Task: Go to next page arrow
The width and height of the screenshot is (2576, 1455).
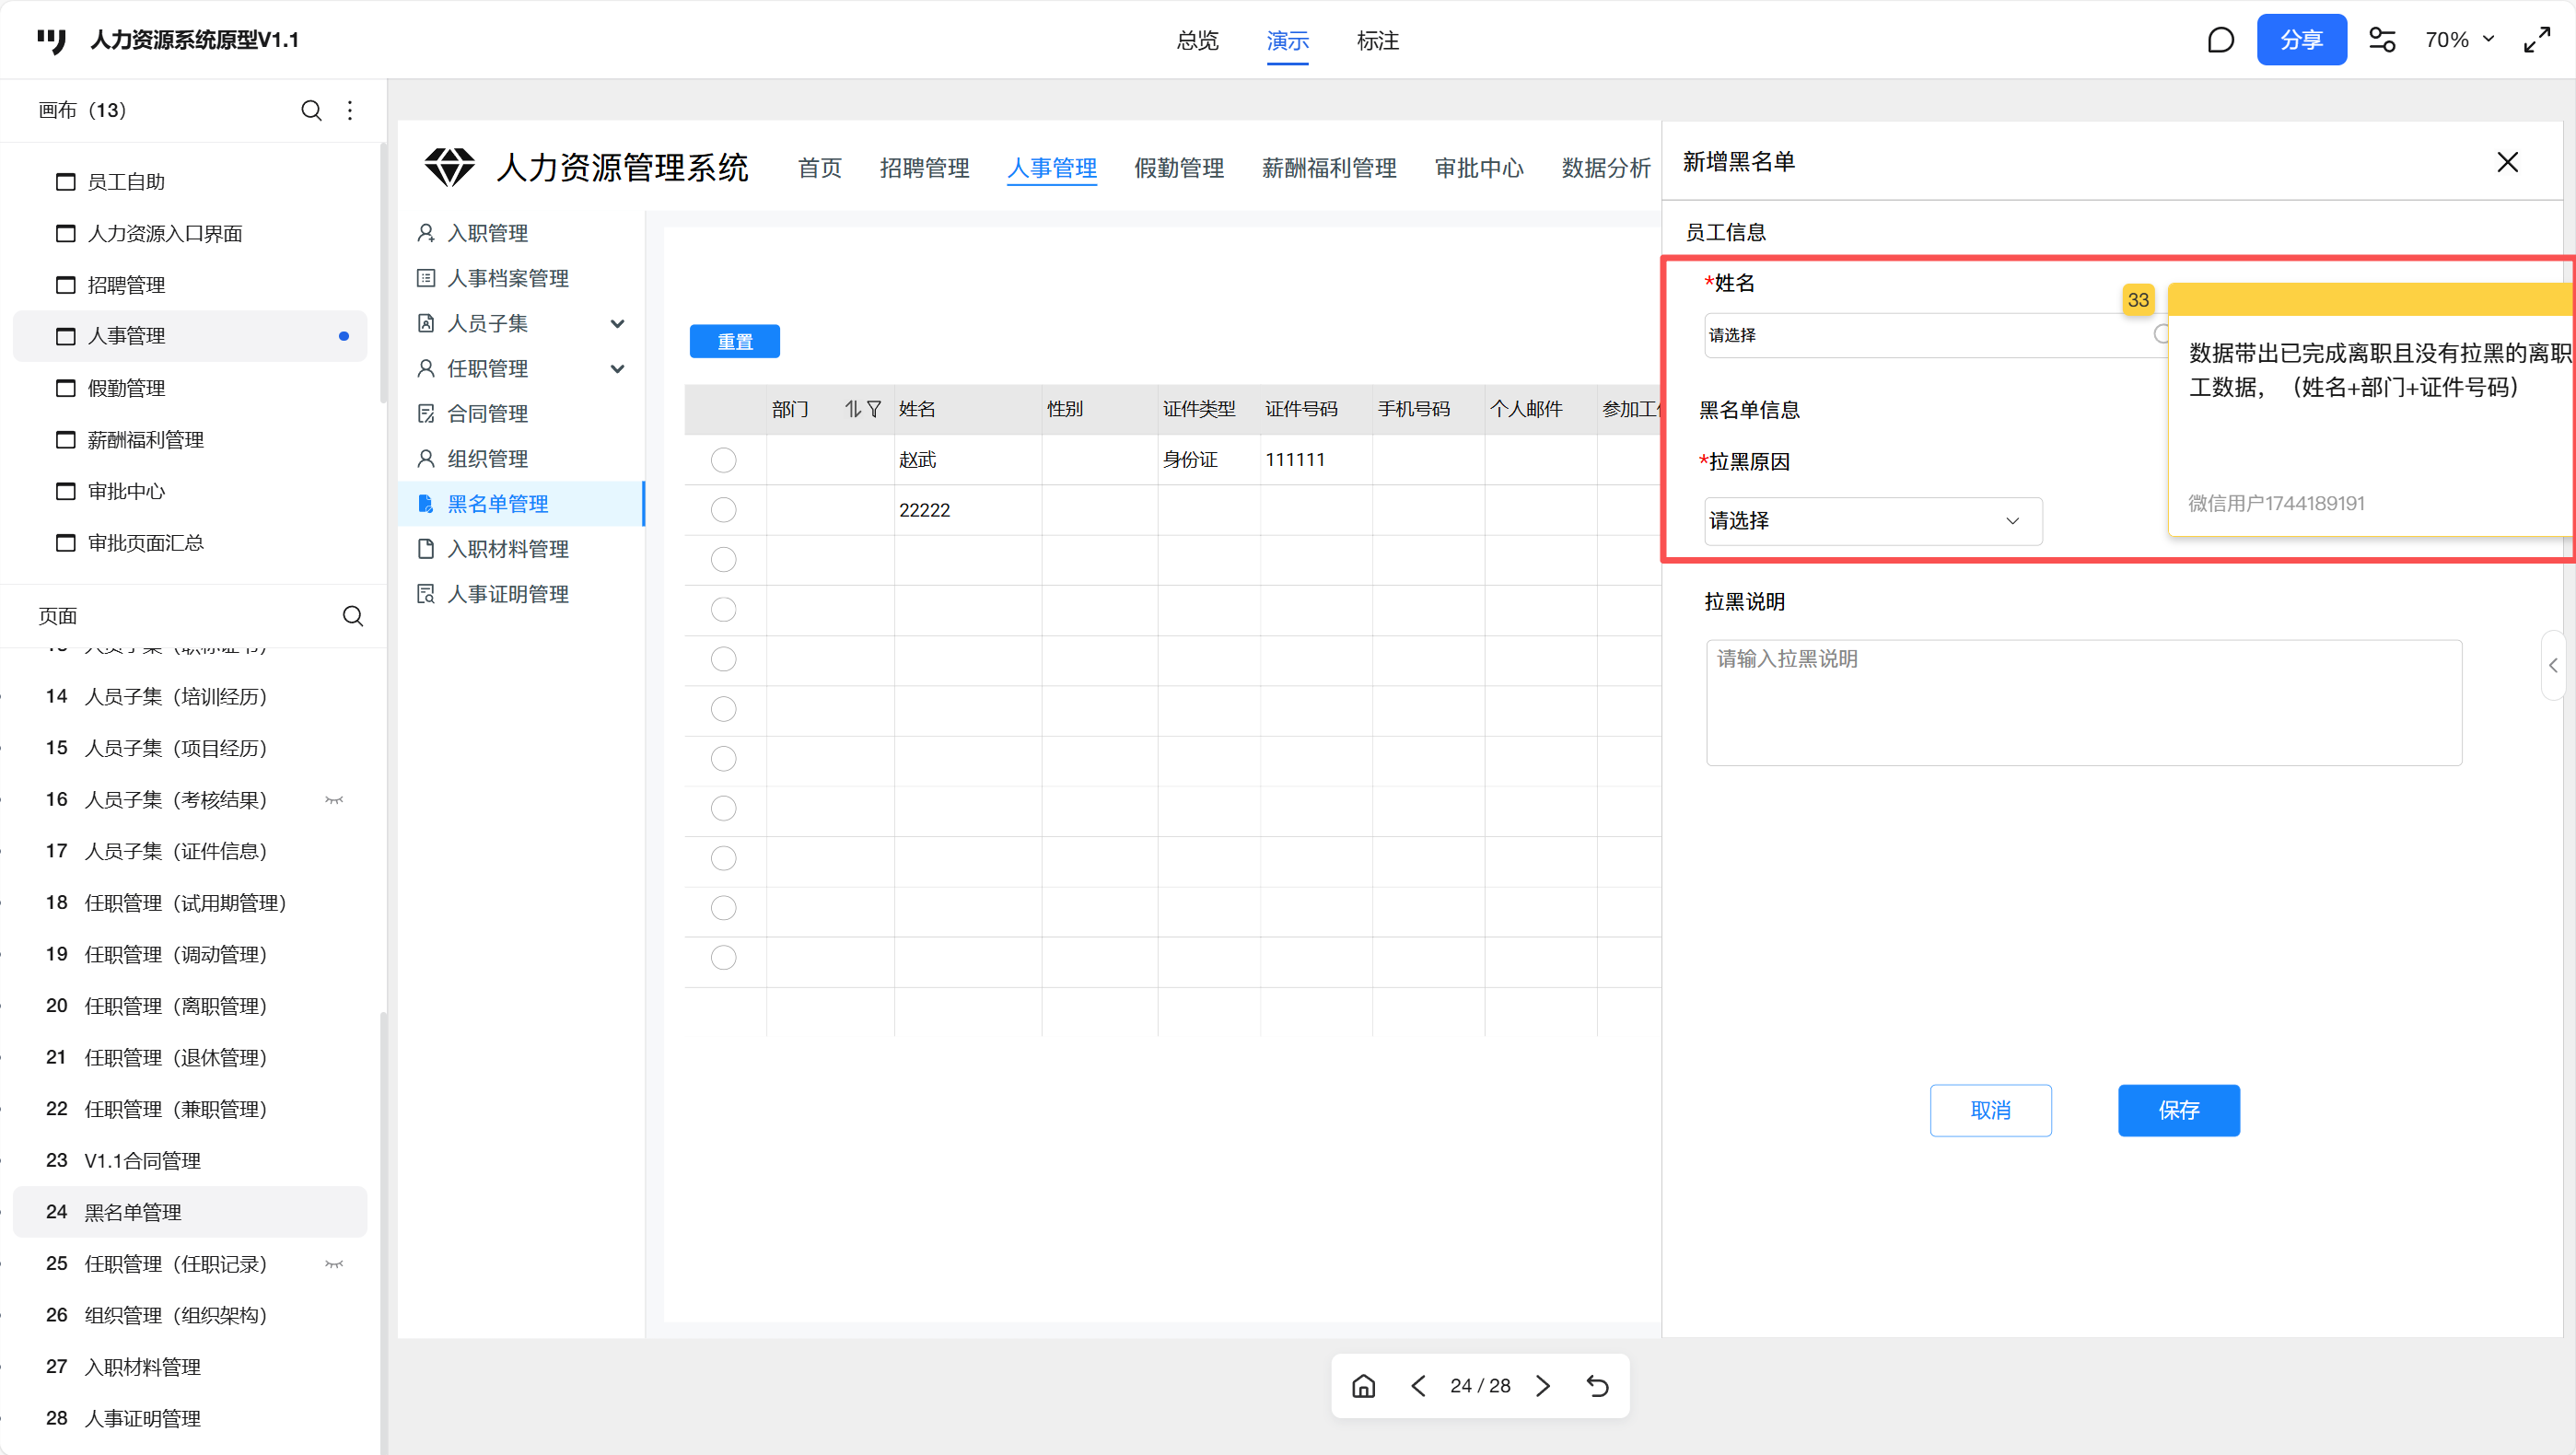Action: coord(1543,1385)
